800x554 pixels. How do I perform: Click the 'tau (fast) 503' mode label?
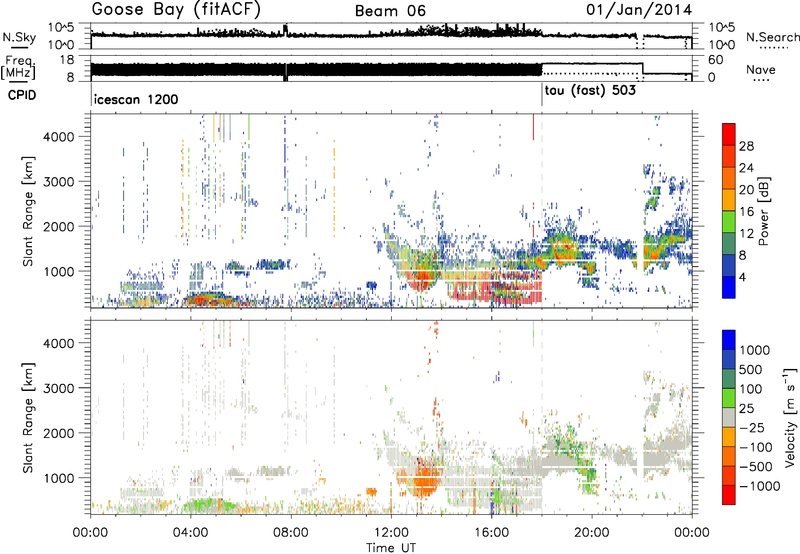pyautogui.click(x=590, y=91)
